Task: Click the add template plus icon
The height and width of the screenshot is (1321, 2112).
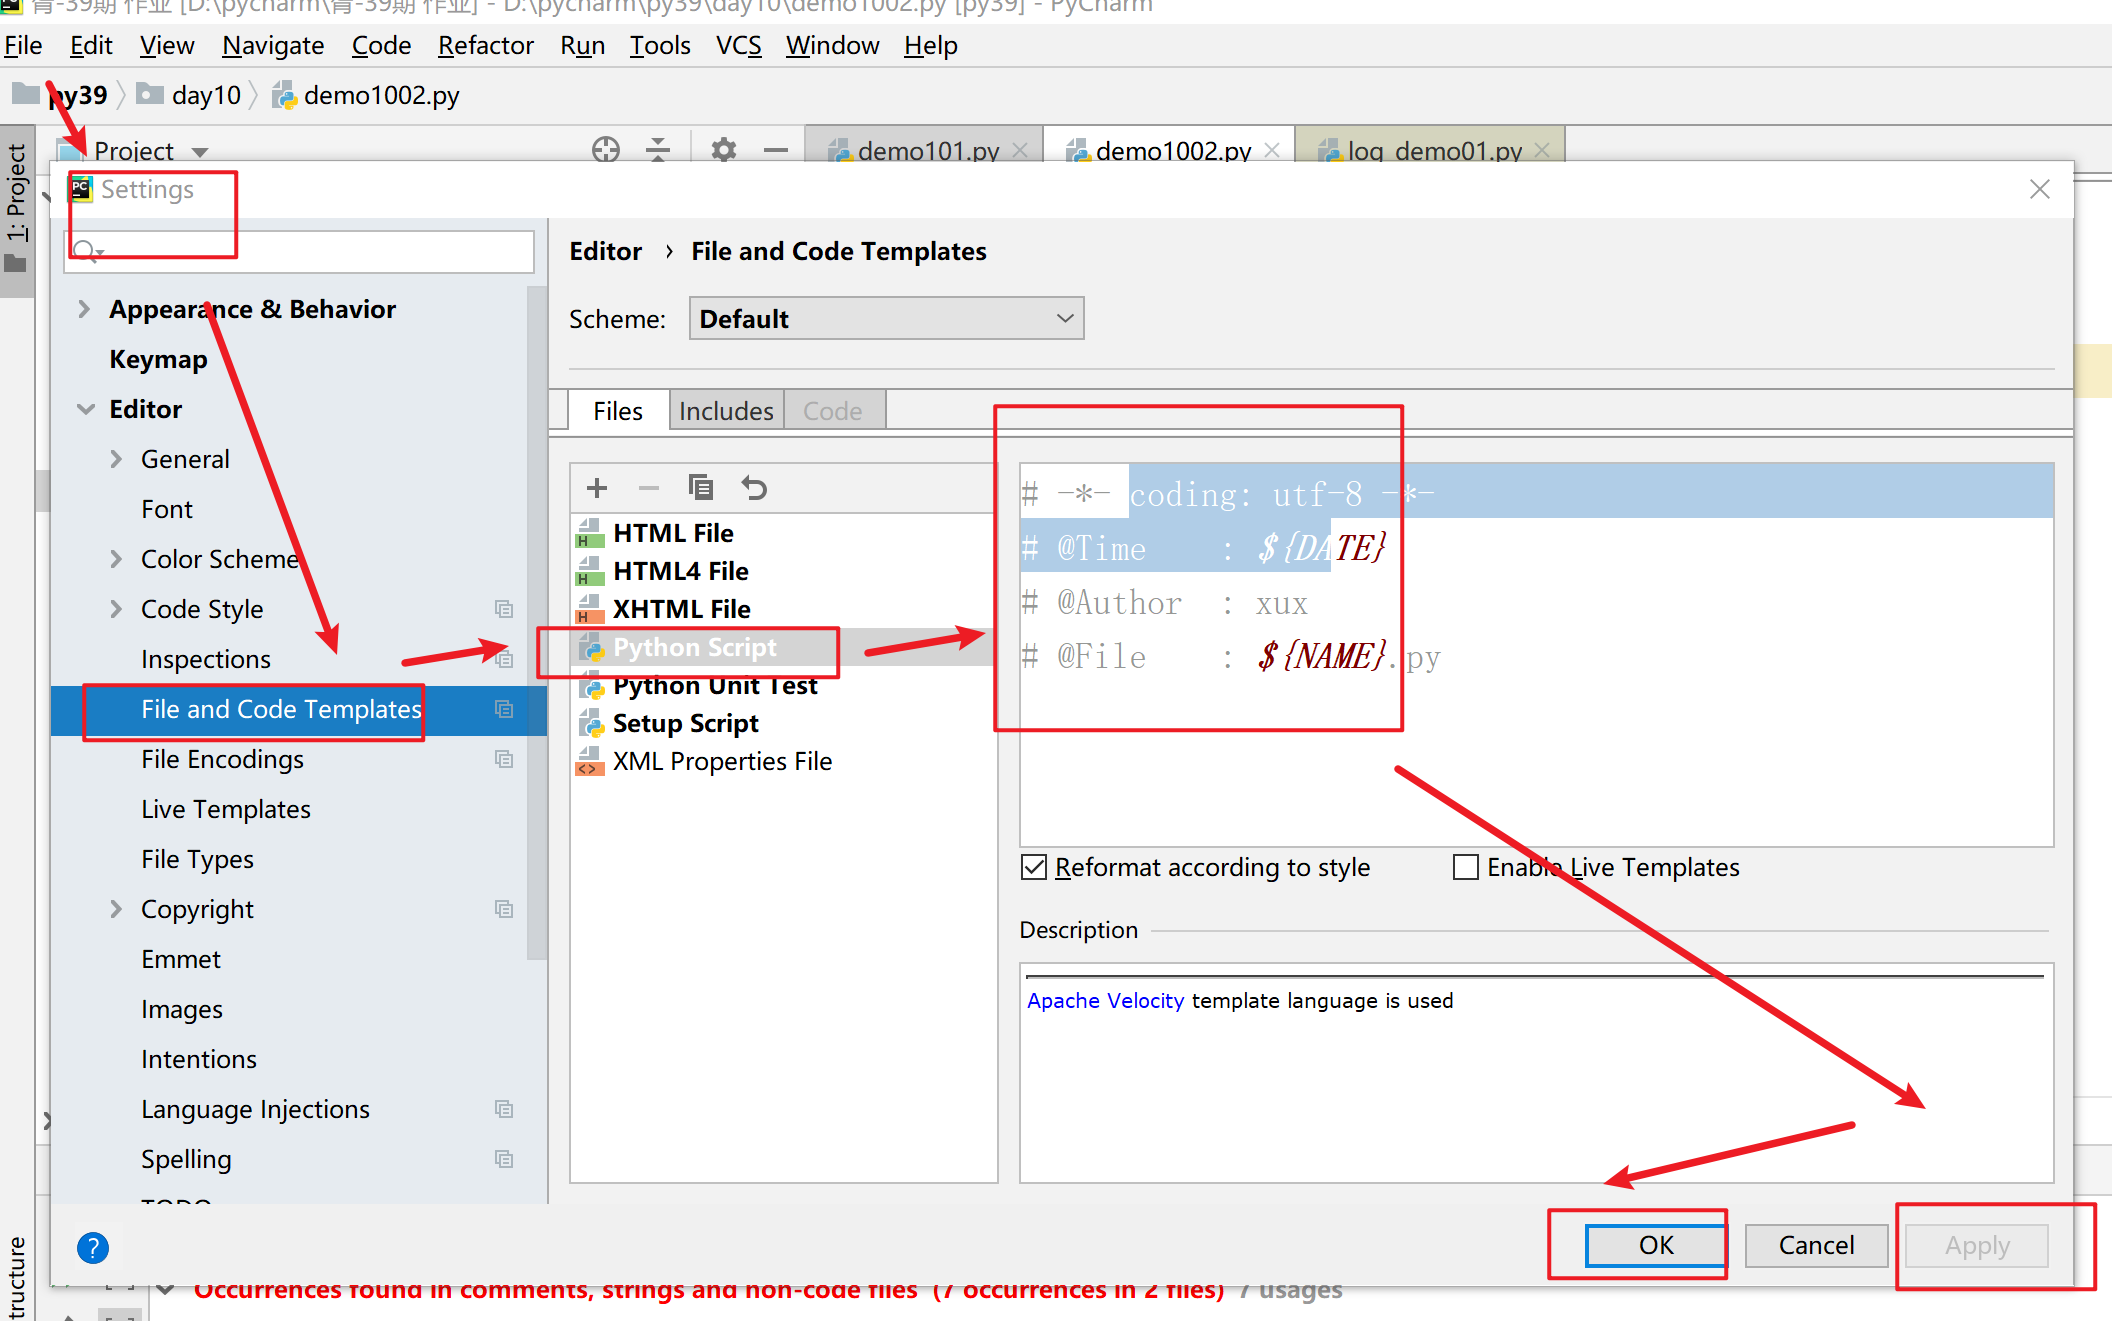Action: (597, 488)
